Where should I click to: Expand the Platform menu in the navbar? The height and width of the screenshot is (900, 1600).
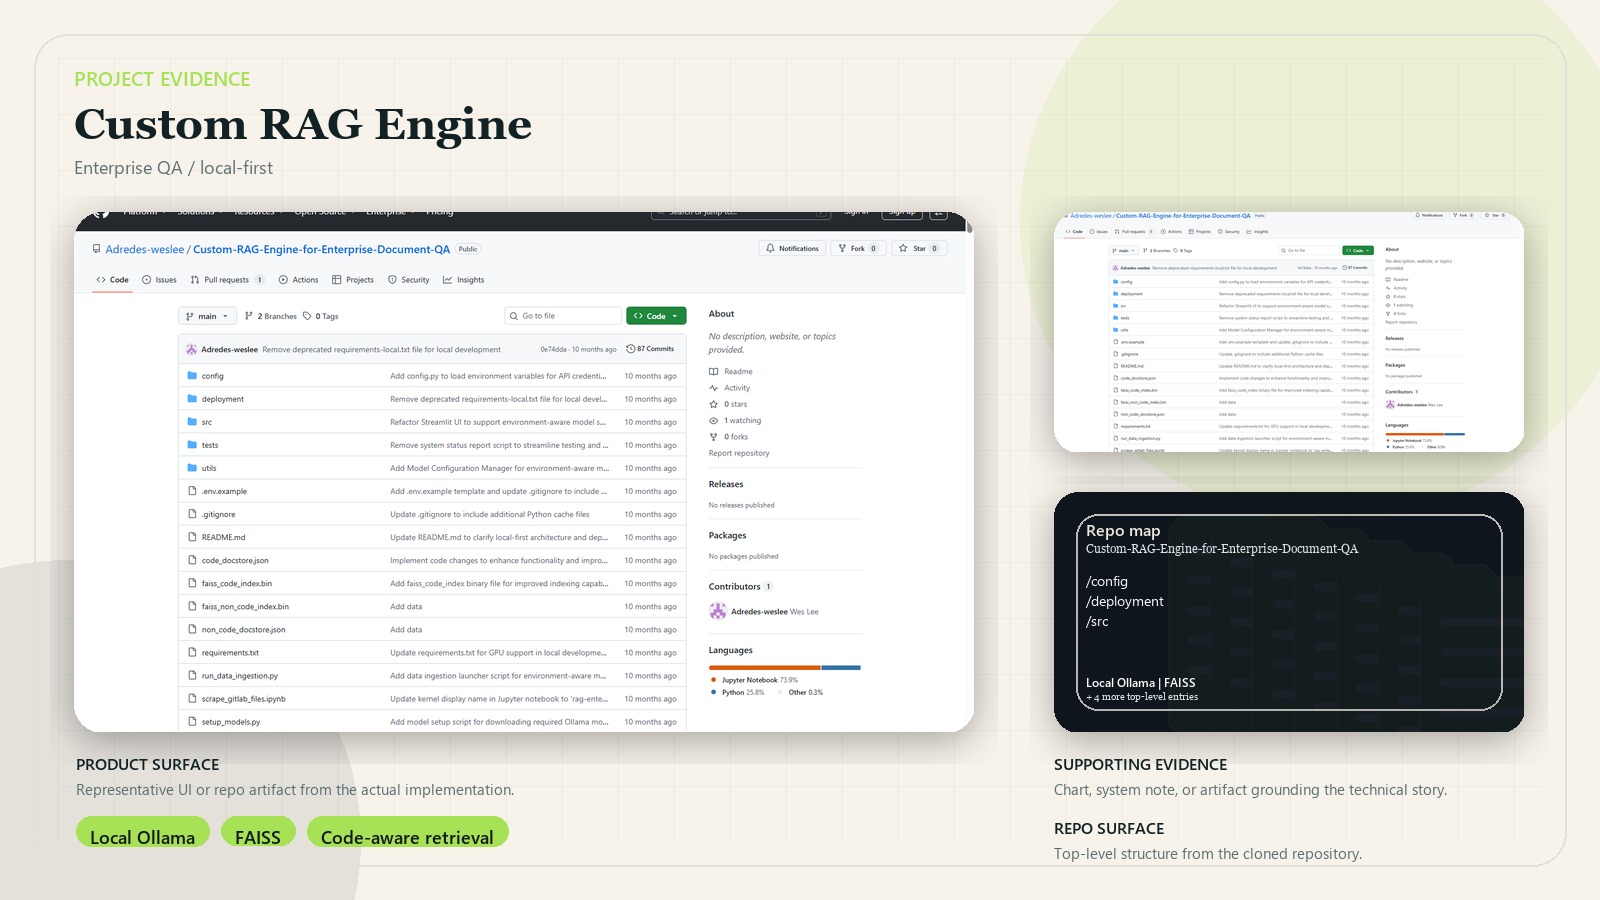click(x=140, y=211)
